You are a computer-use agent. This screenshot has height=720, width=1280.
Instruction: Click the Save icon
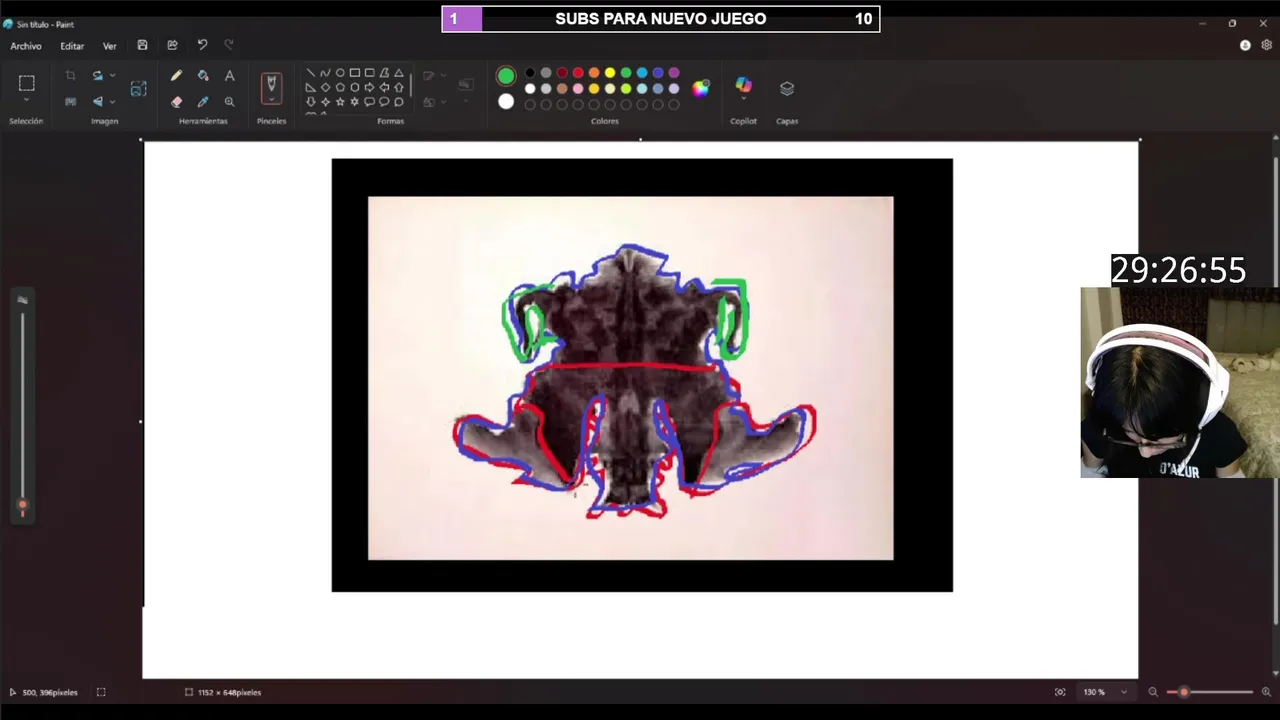click(x=142, y=45)
